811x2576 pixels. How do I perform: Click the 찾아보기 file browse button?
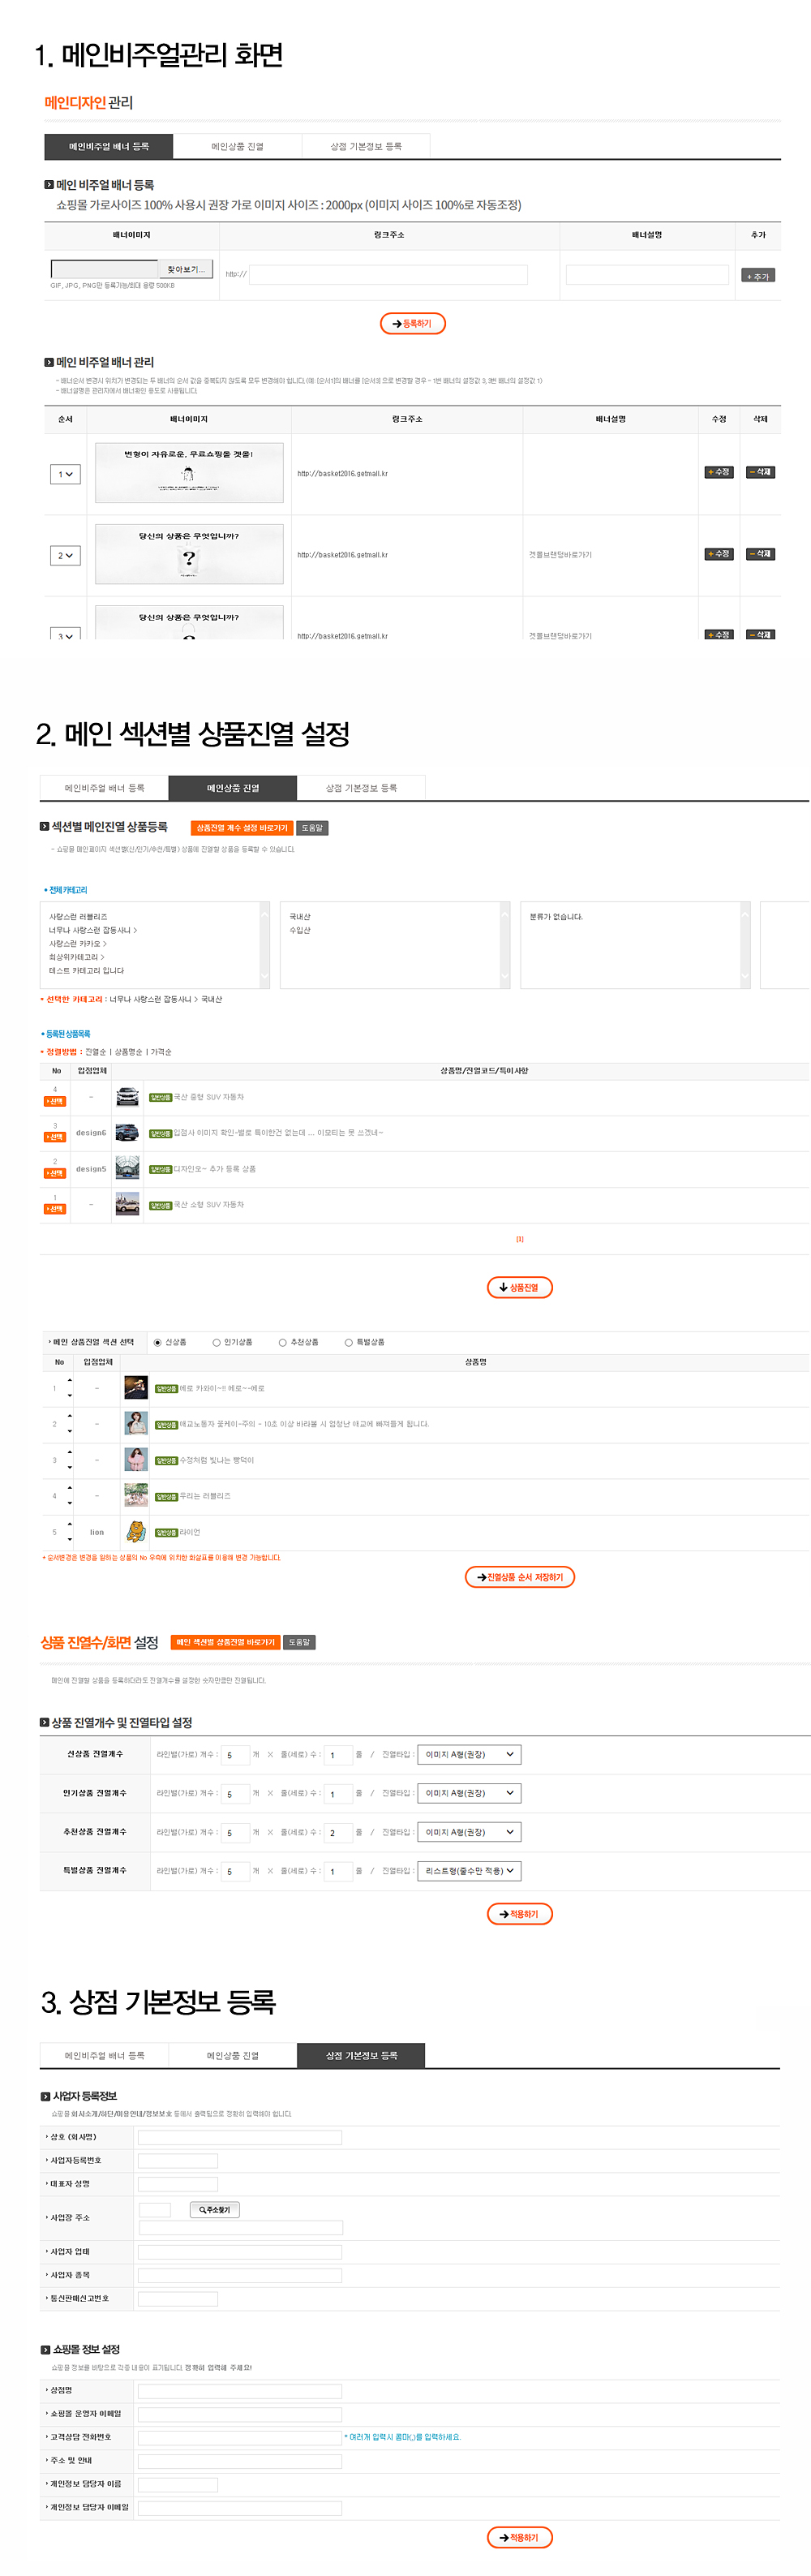[185, 269]
